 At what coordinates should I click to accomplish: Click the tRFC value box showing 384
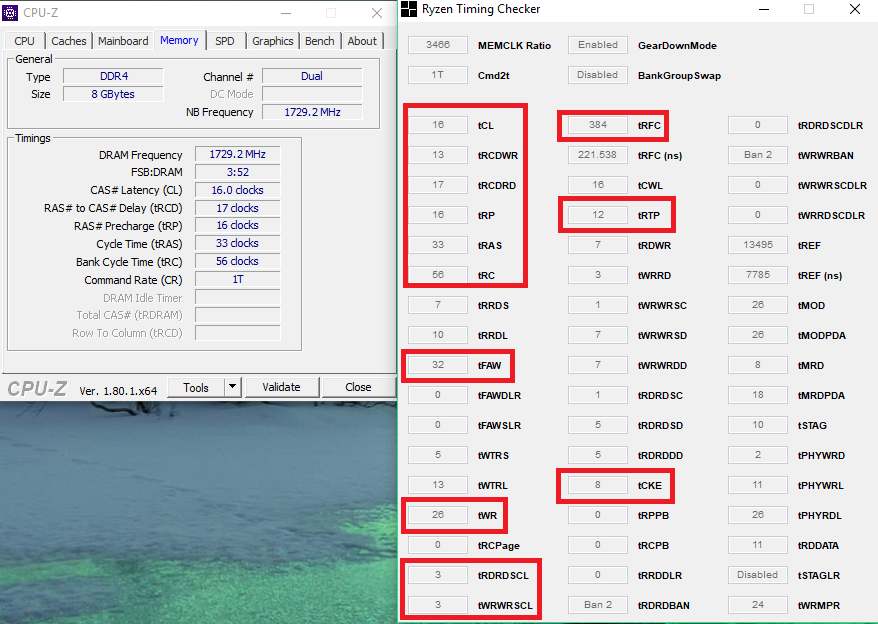point(598,125)
